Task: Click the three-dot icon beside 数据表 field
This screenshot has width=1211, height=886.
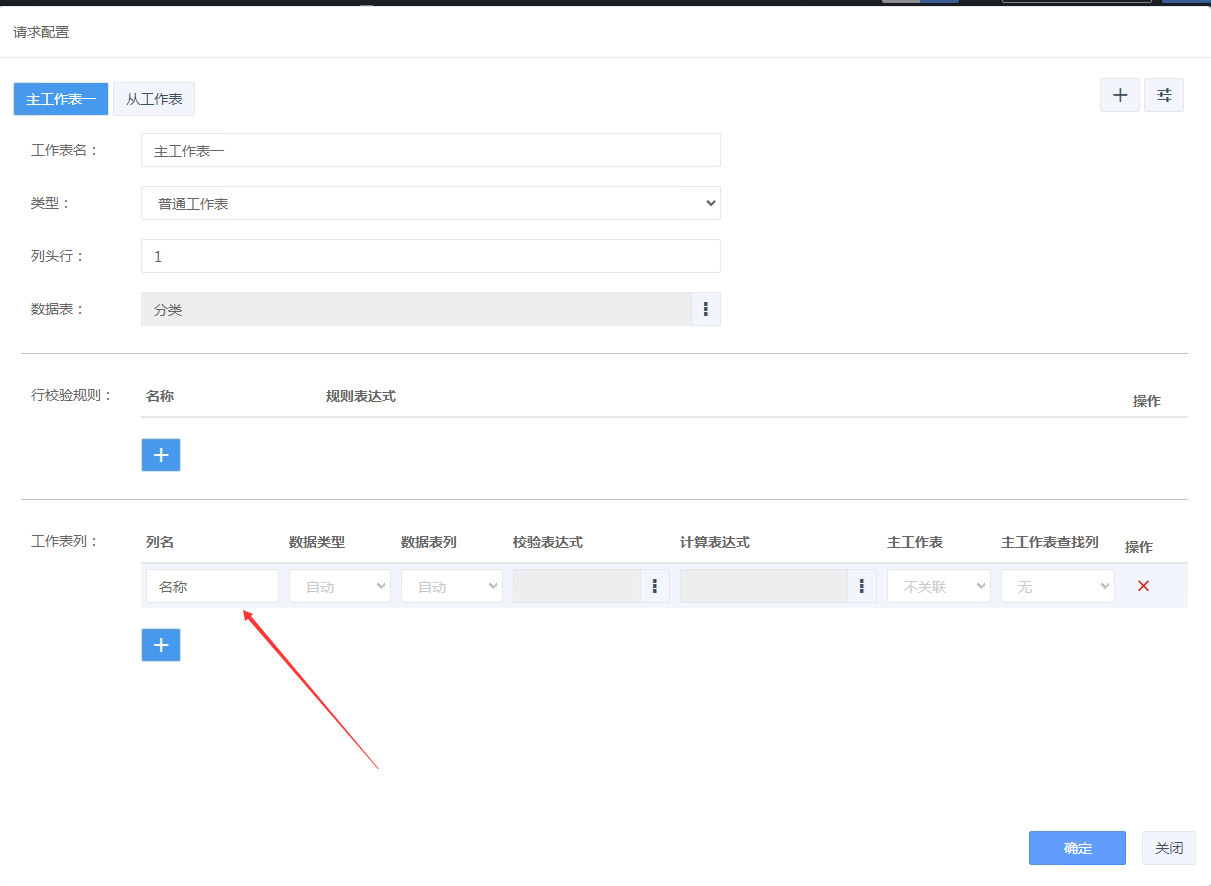Action: (705, 310)
